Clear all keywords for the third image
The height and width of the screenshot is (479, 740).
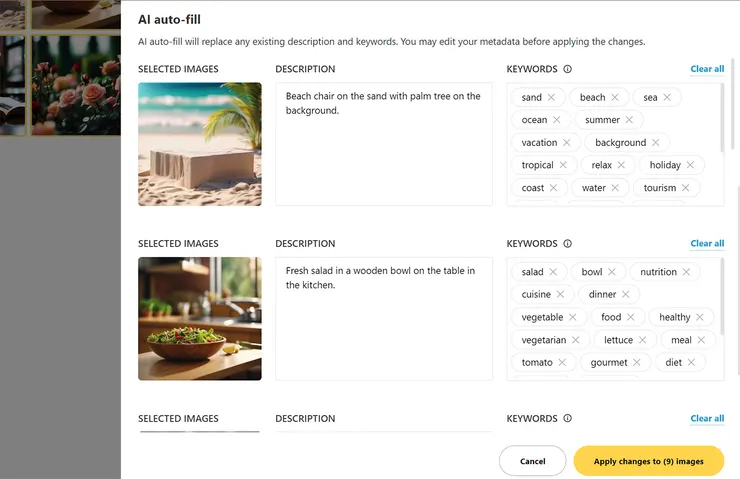[707, 419]
